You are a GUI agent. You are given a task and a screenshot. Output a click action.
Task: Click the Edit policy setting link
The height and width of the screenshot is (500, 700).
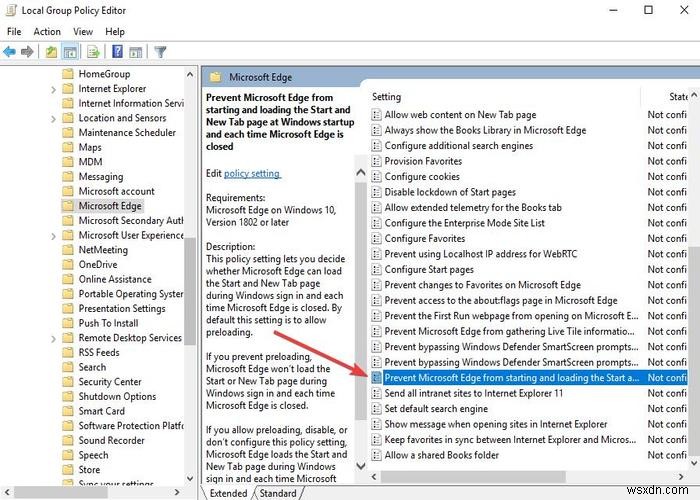pyautogui.click(x=252, y=173)
